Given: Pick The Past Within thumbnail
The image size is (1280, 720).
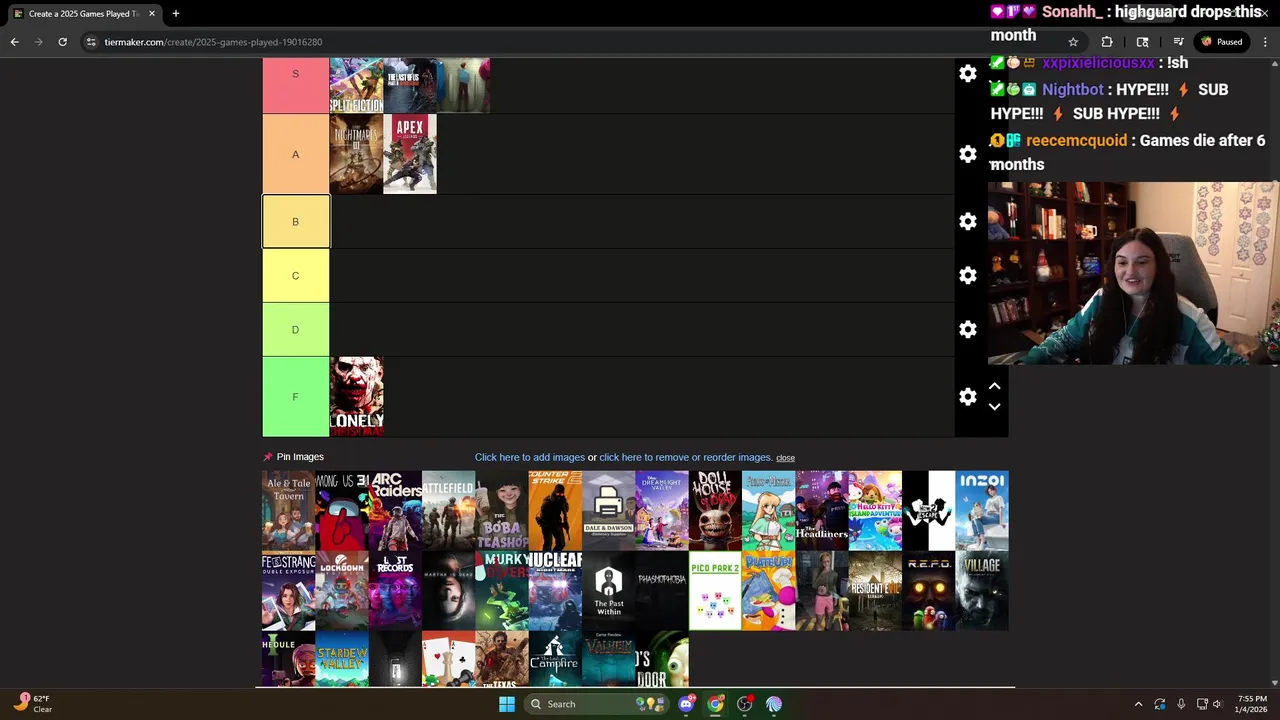Looking at the screenshot, I should tap(608, 591).
